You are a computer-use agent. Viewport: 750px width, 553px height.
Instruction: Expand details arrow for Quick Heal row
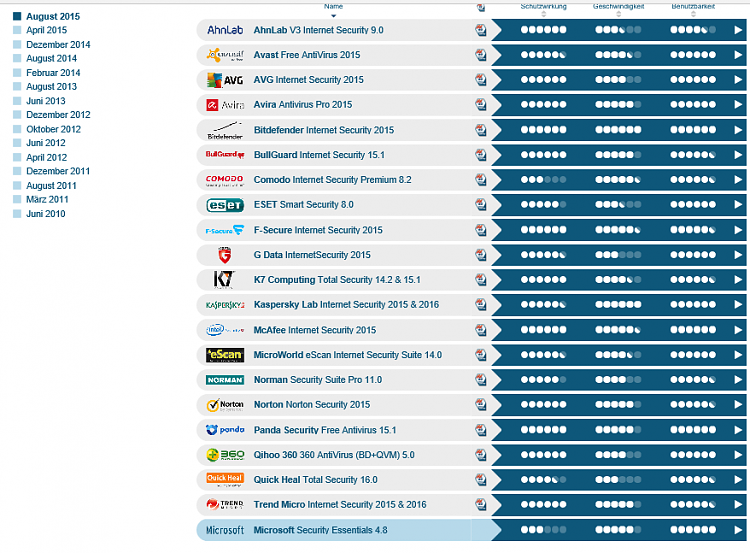point(738,480)
